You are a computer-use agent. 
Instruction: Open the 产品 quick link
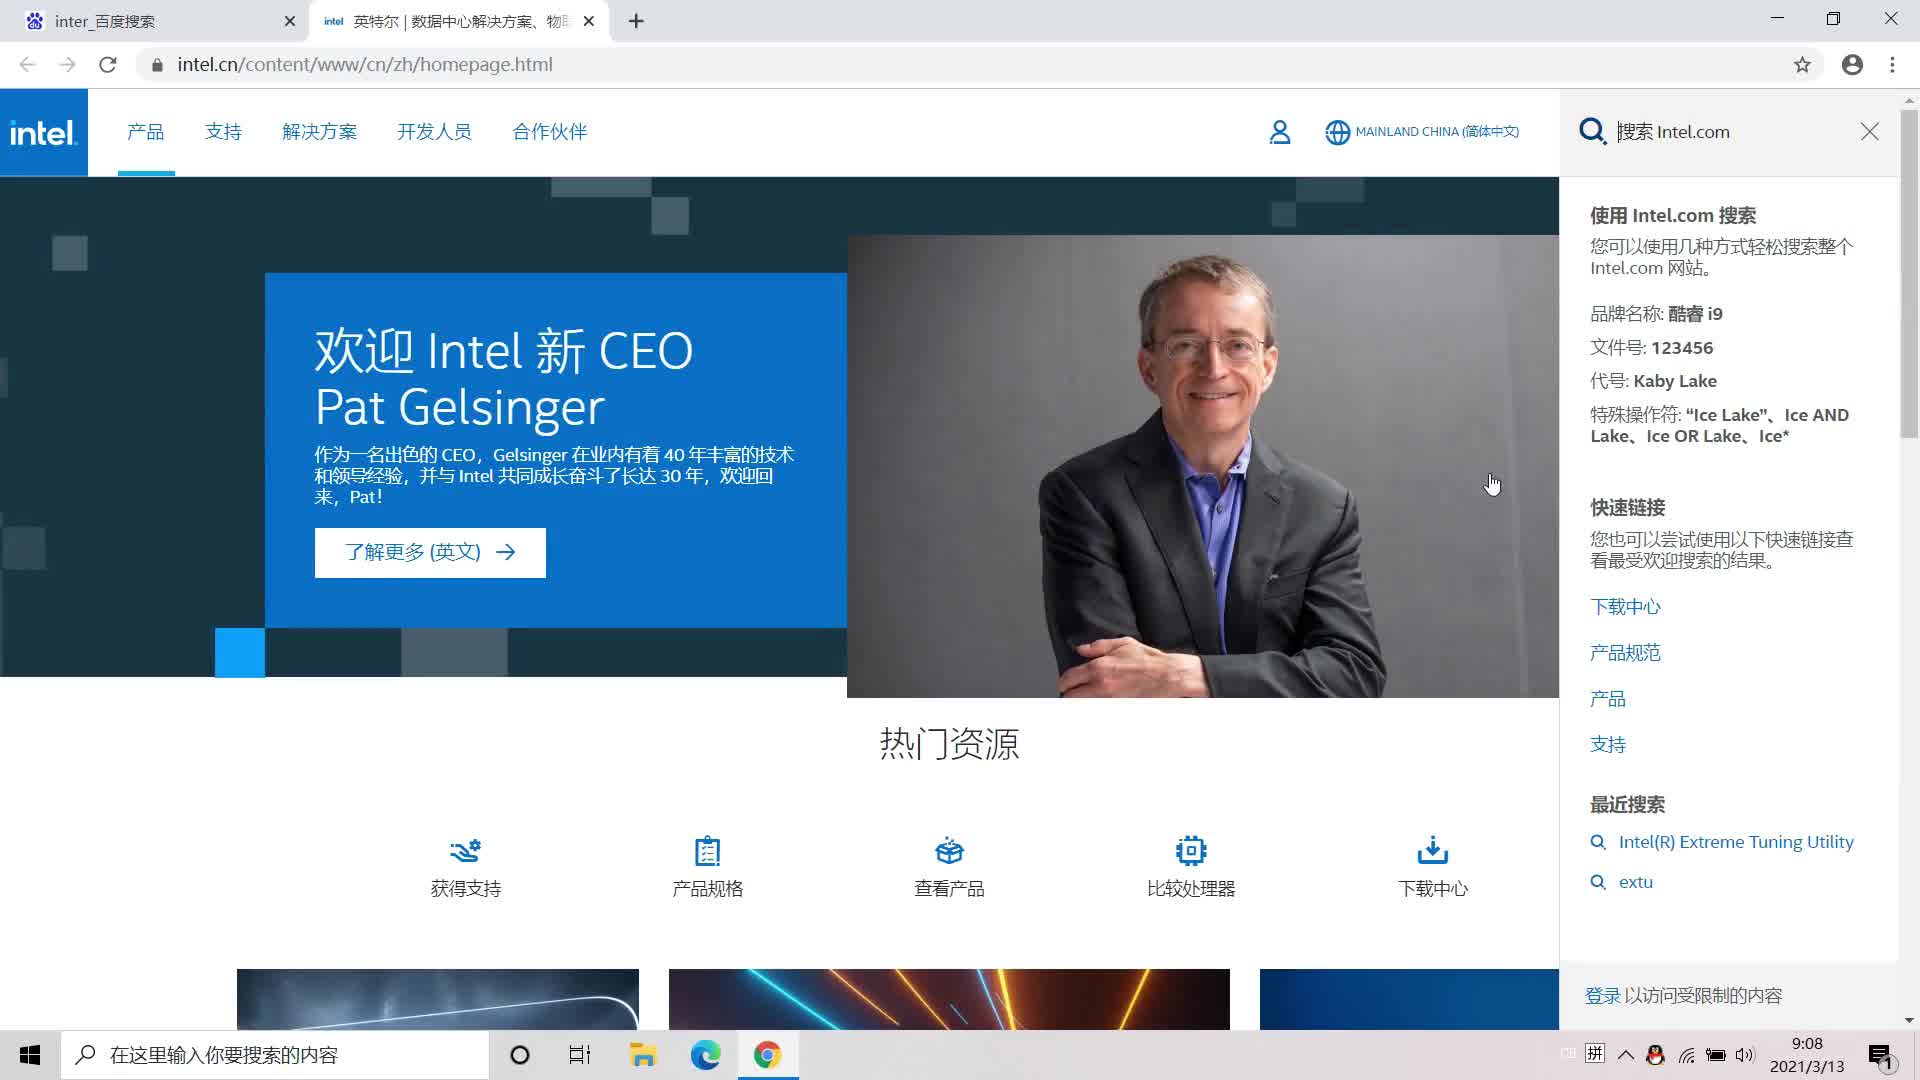(1608, 699)
